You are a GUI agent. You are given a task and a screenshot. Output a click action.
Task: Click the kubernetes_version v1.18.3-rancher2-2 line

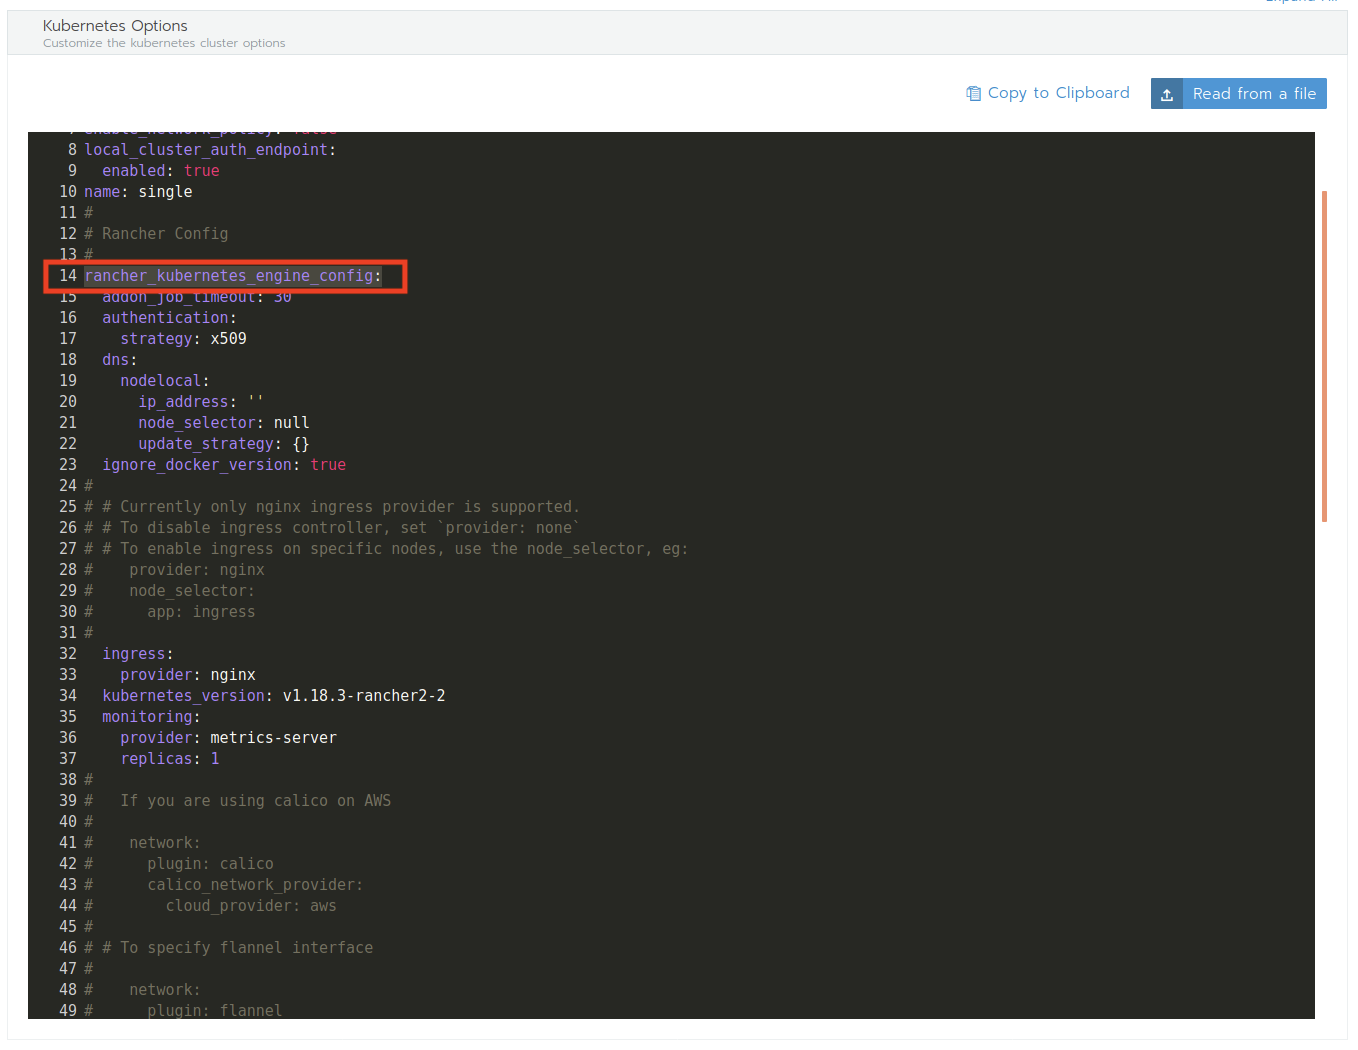point(274,696)
